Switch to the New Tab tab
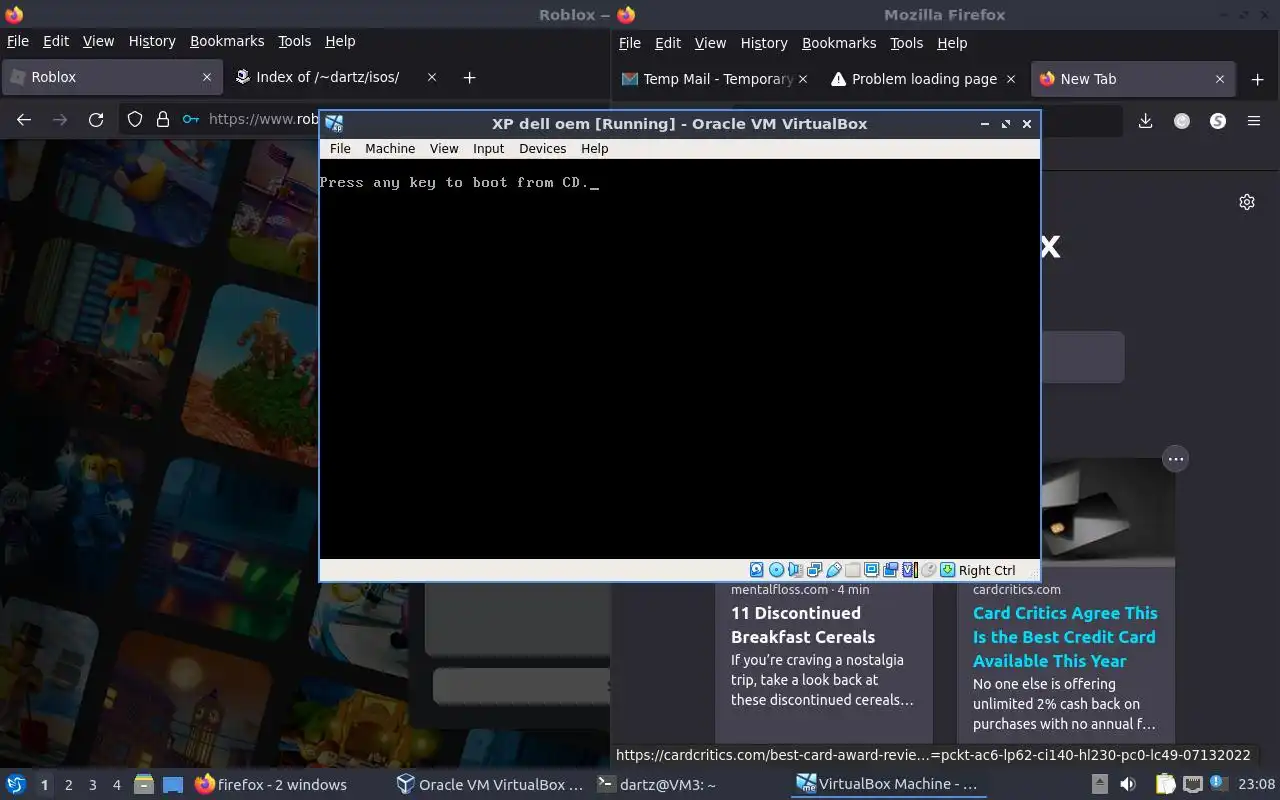 (x=1132, y=79)
